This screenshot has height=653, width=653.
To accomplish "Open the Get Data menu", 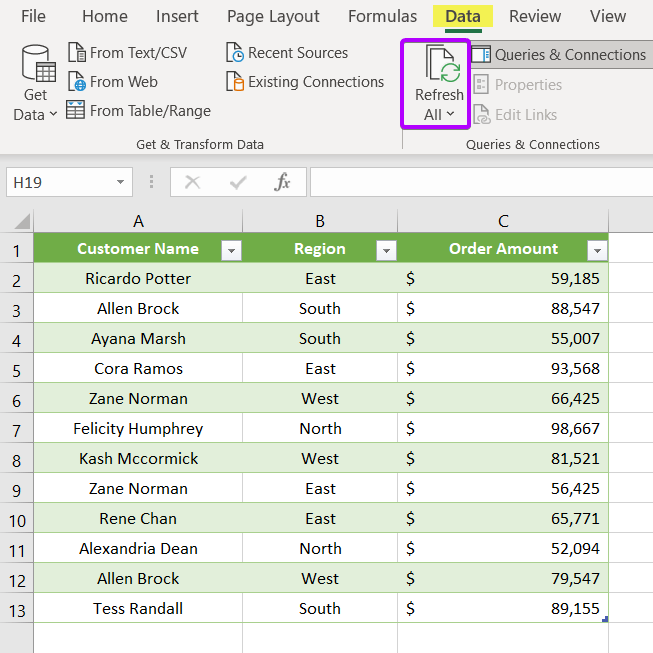I will click(x=35, y=83).
